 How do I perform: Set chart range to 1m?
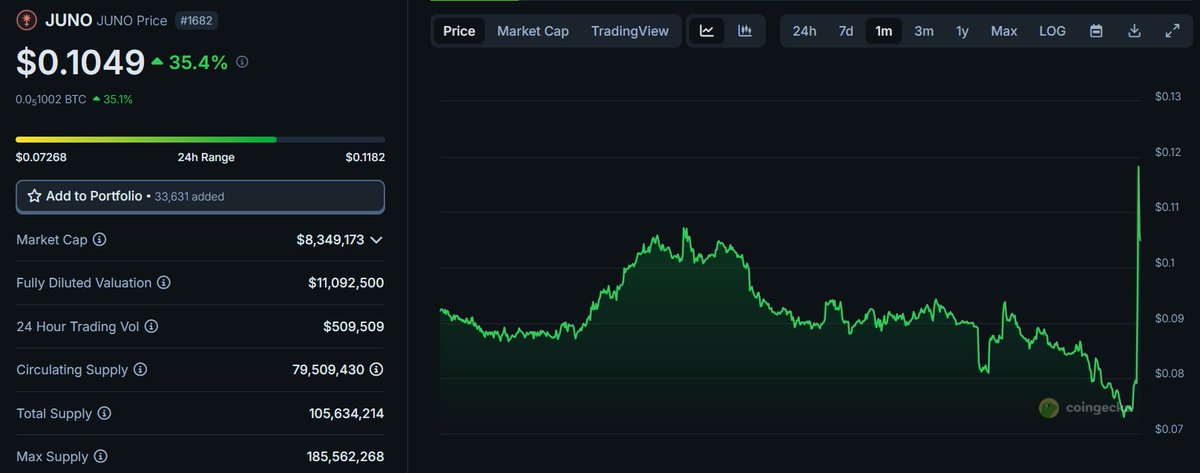884,31
